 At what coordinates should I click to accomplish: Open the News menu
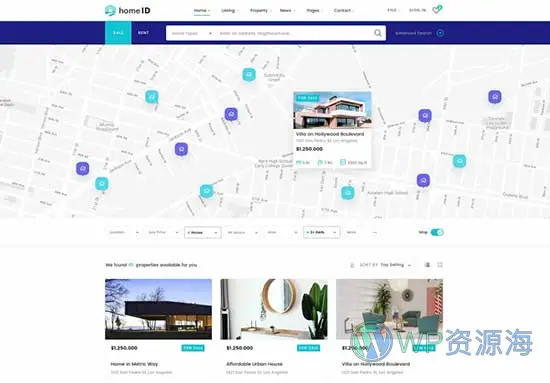287,11
